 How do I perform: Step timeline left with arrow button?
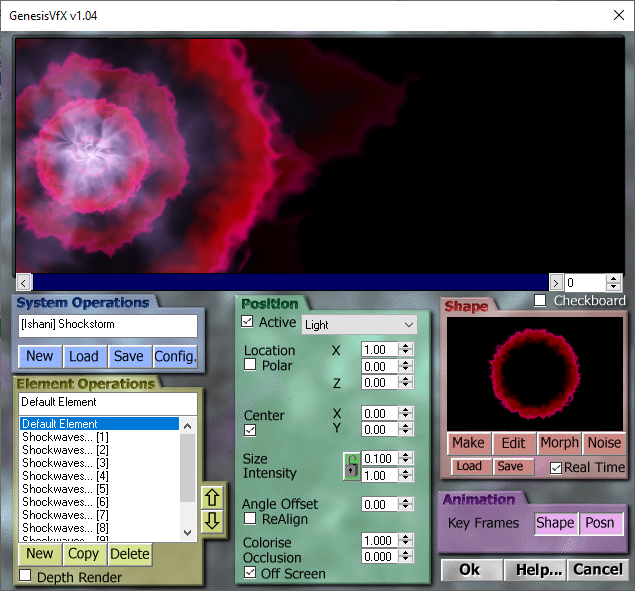pyautogui.click(x=23, y=282)
